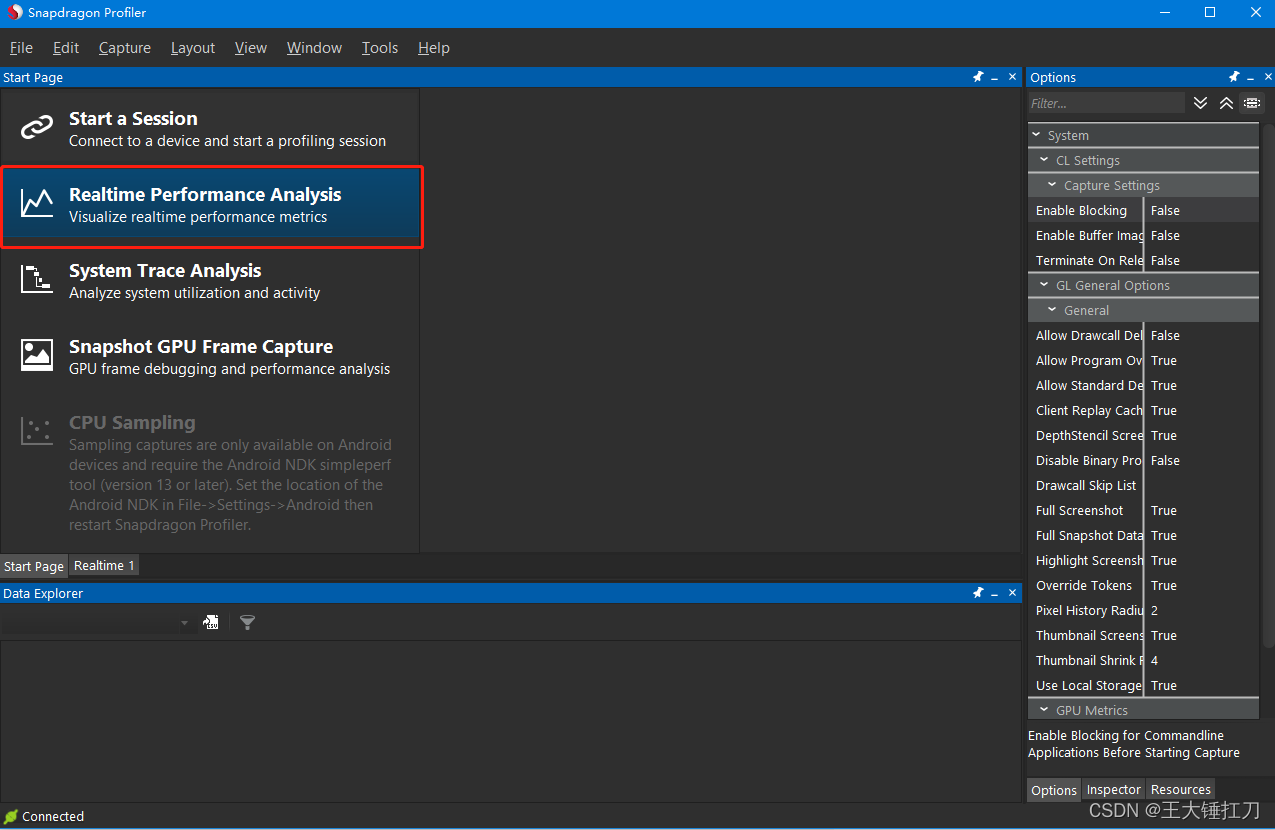1275x830 pixels.
Task: Open the Window menu
Action: click(x=314, y=47)
